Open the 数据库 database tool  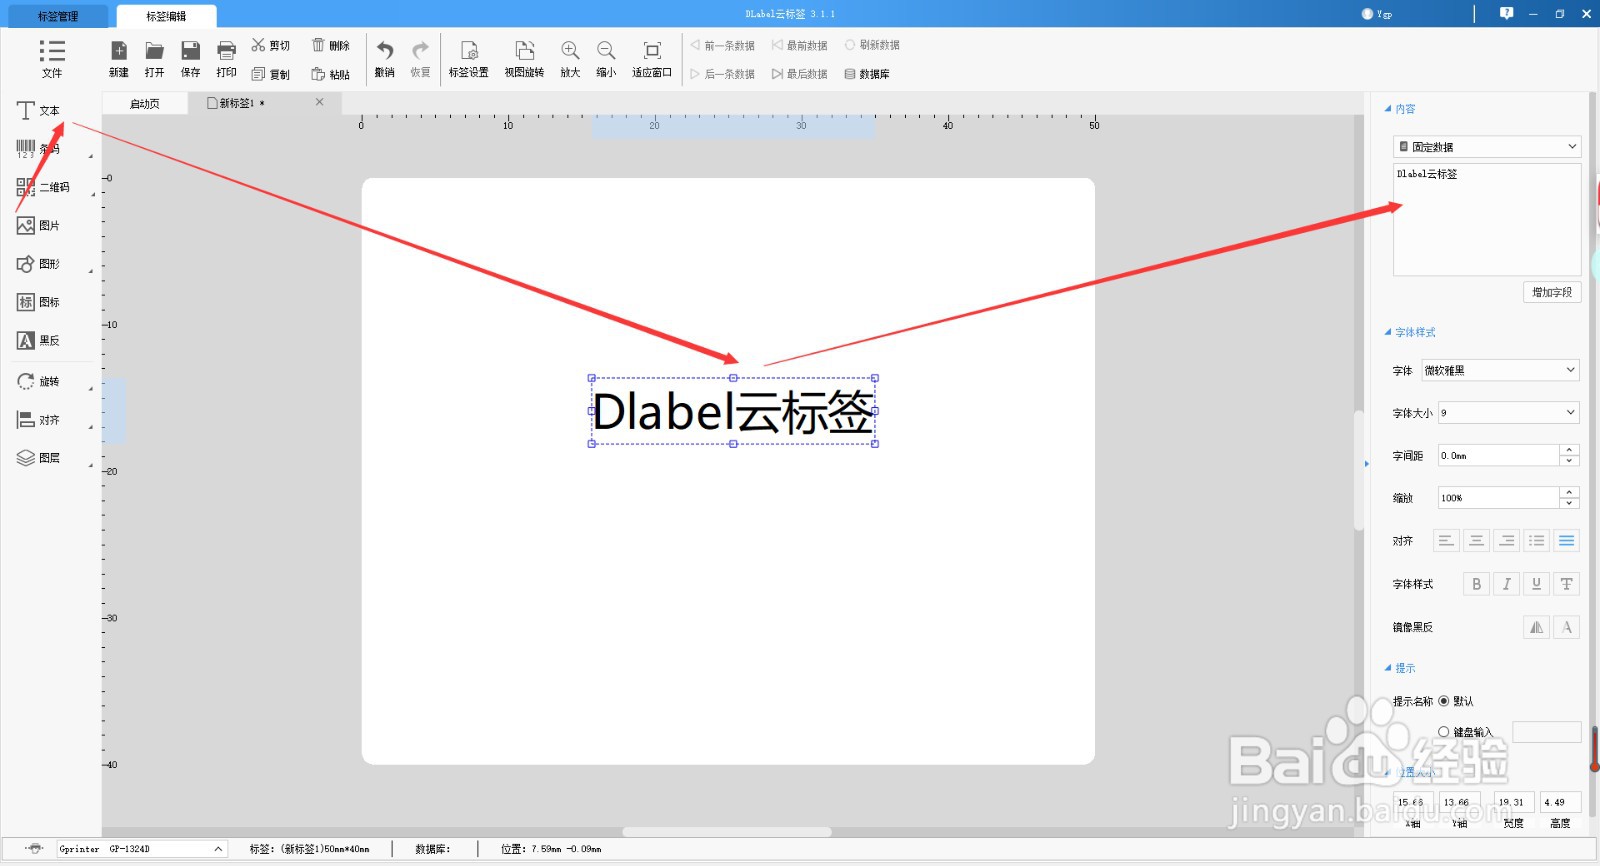coord(867,74)
